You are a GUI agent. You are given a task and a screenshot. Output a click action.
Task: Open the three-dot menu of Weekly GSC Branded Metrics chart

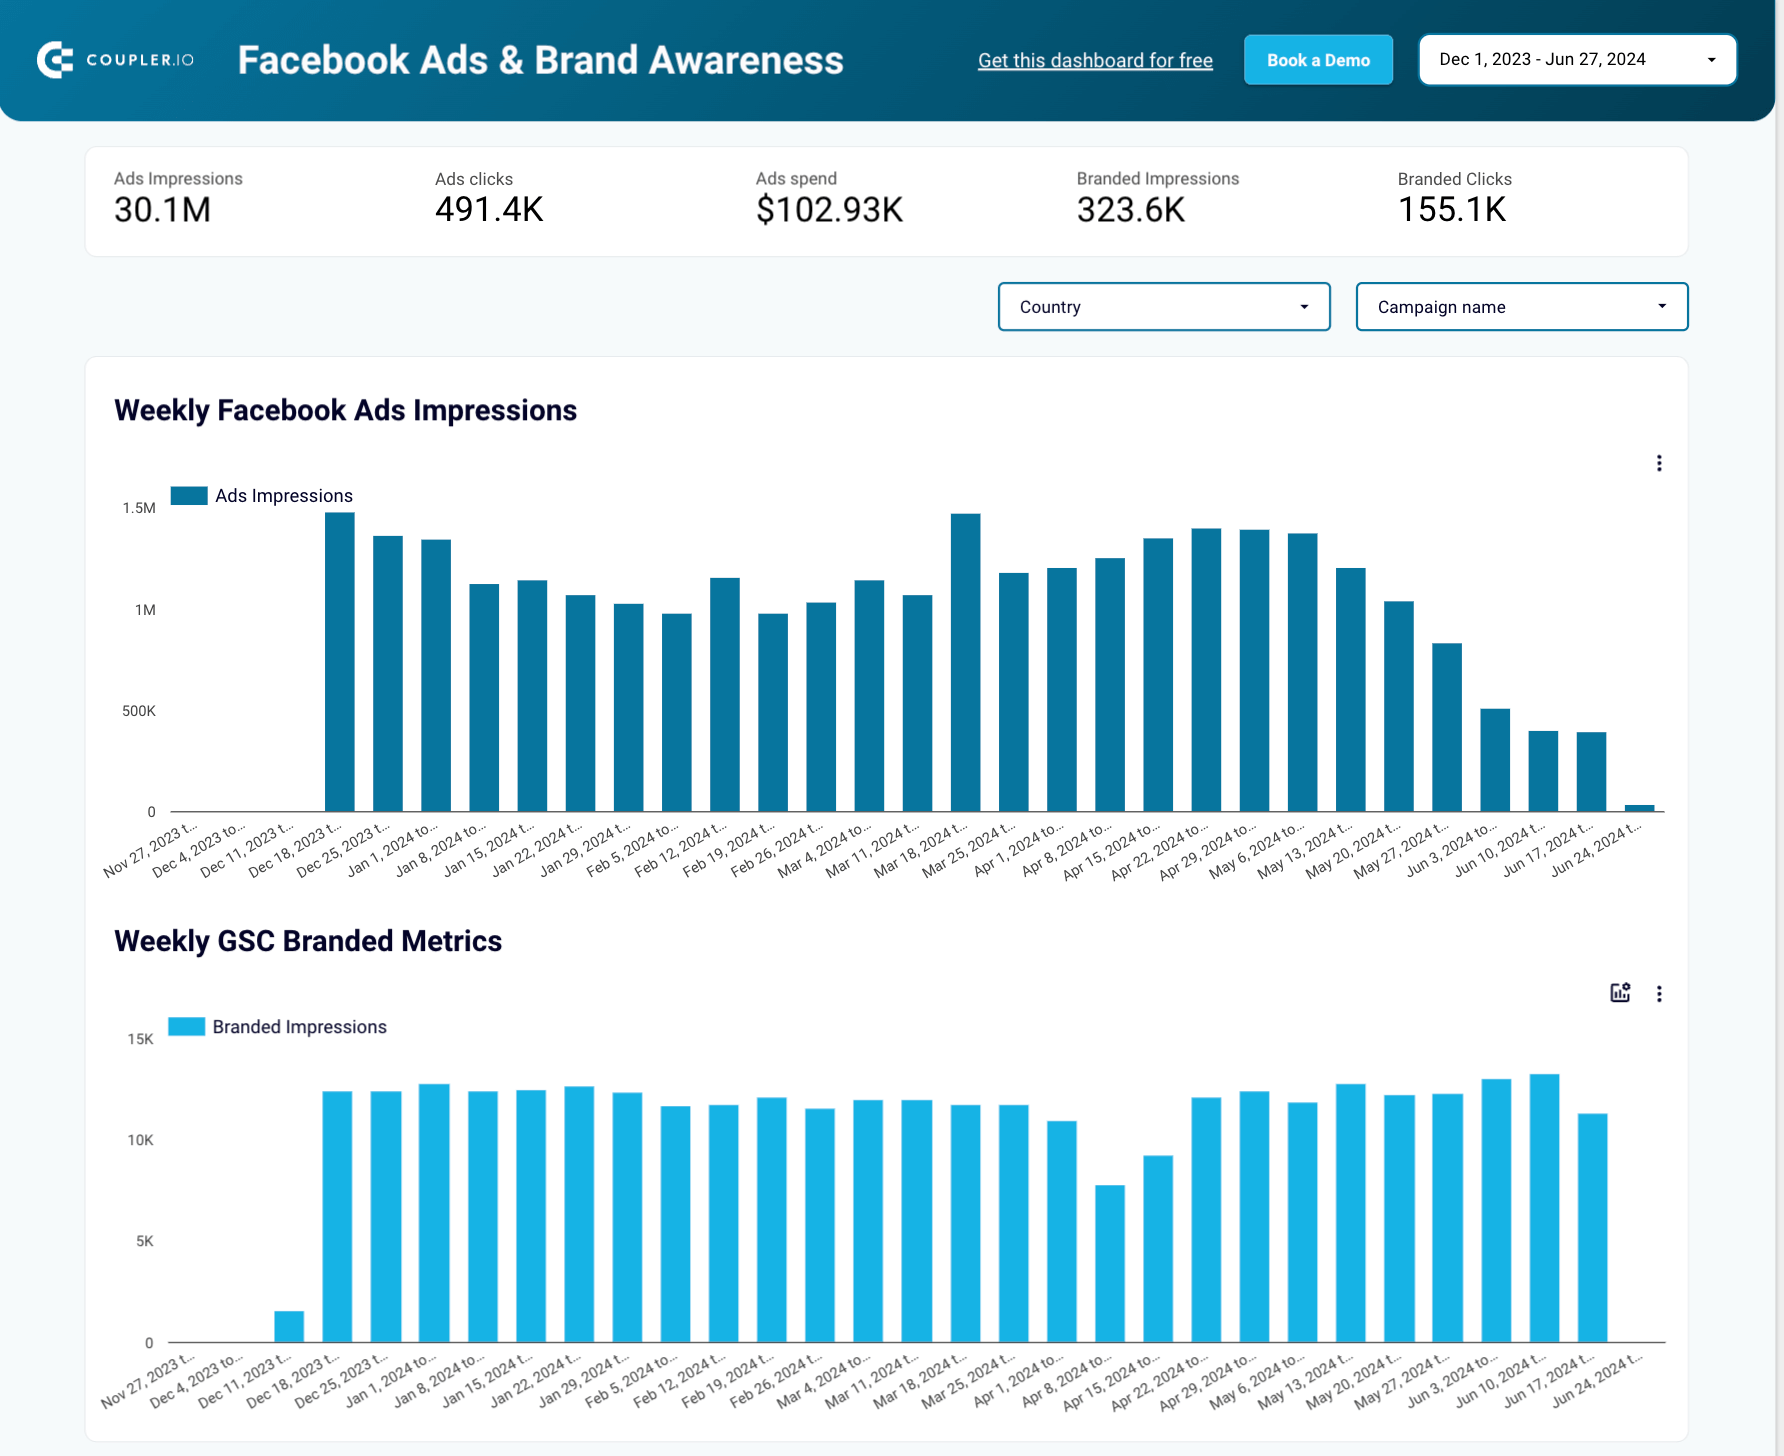pyautogui.click(x=1659, y=994)
